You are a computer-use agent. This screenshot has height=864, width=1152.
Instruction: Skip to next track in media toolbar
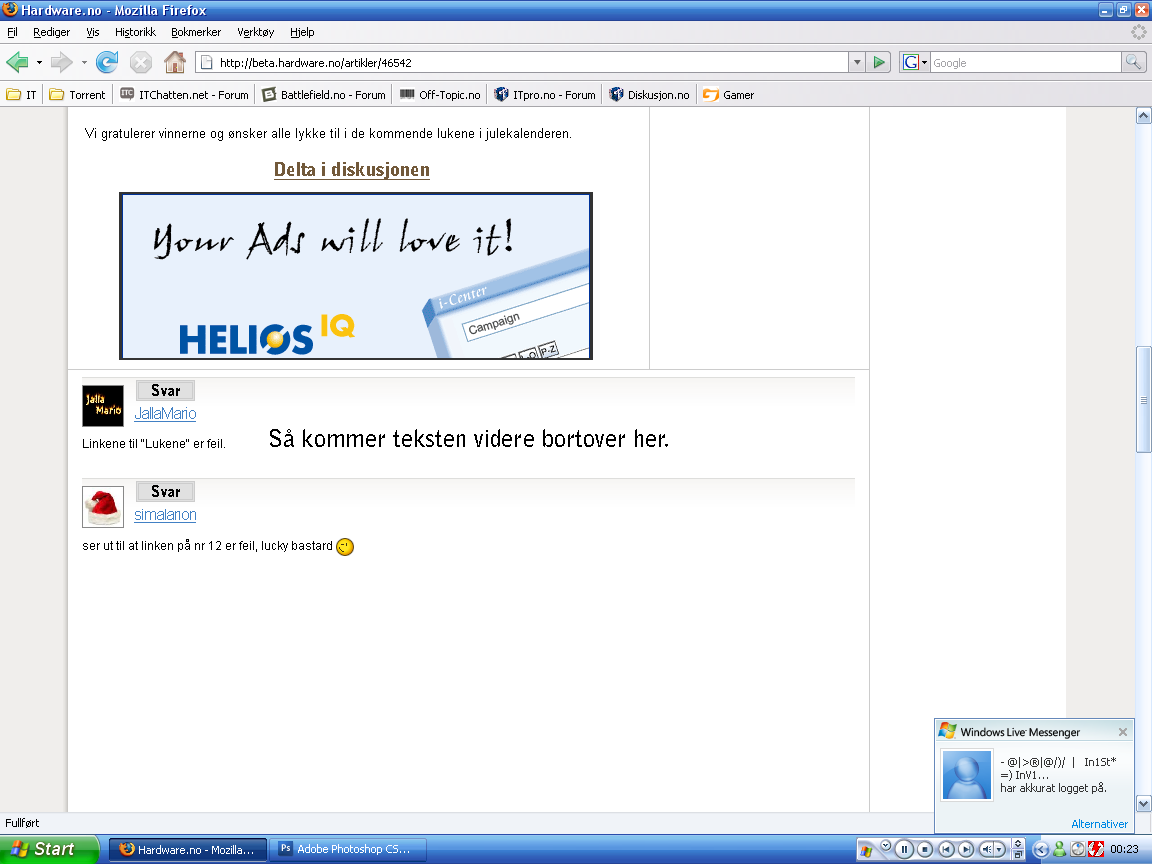(x=966, y=849)
